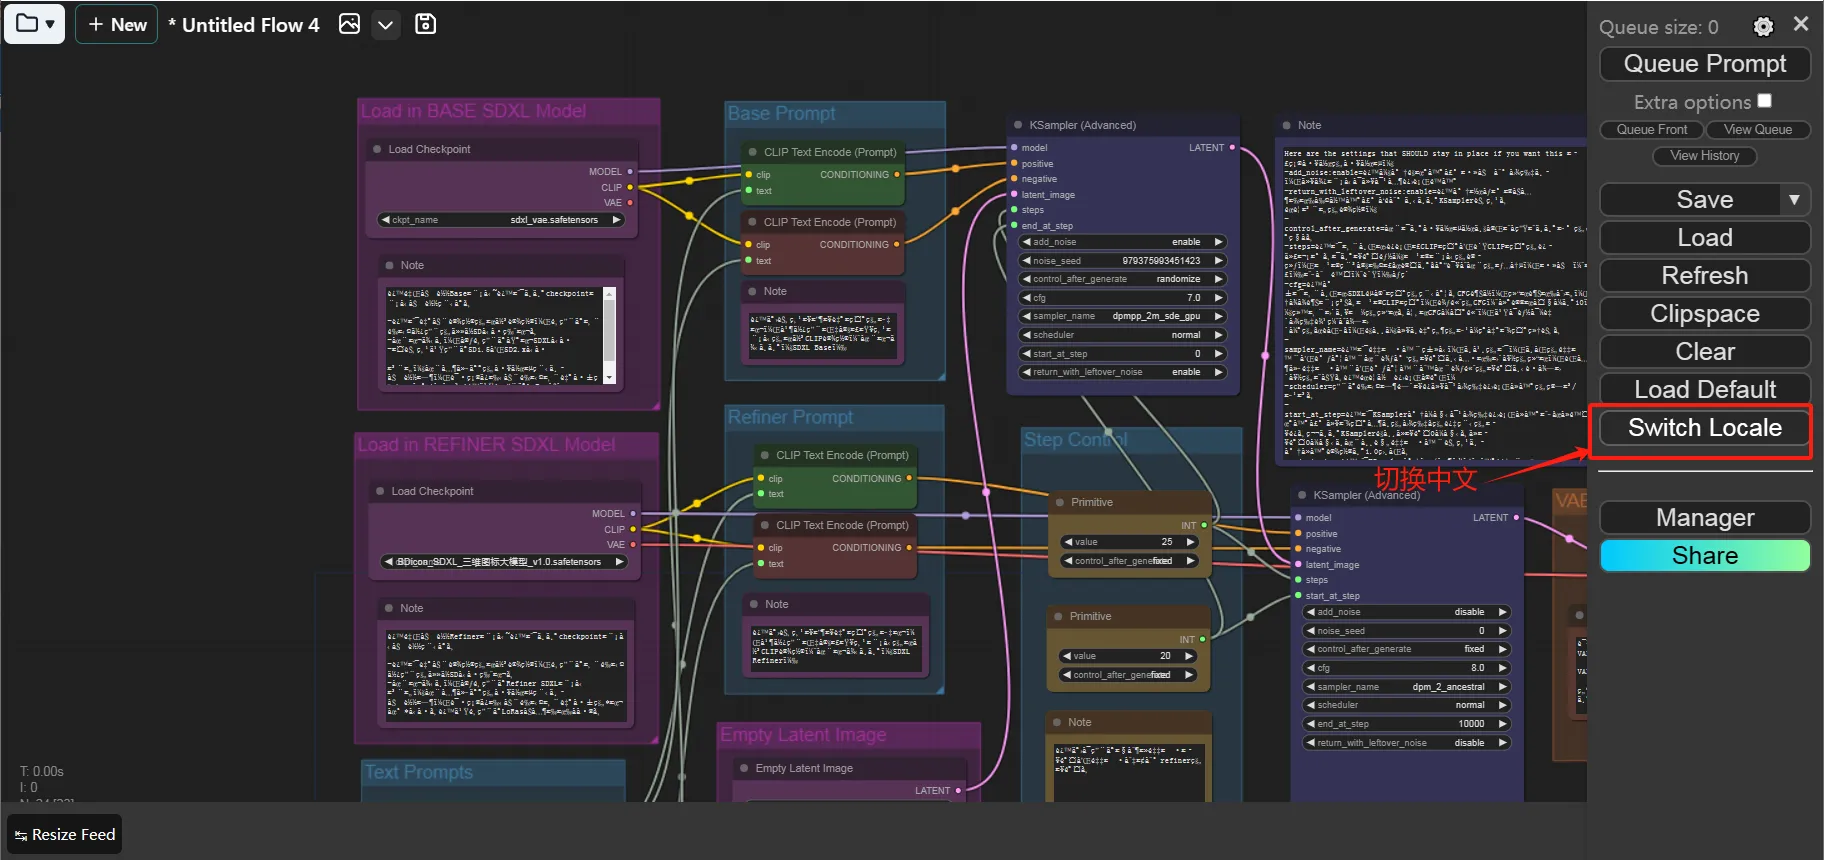The width and height of the screenshot is (1824, 860).
Task: Toggle return_with_leftover_noise disable setting
Action: pos(1405,743)
